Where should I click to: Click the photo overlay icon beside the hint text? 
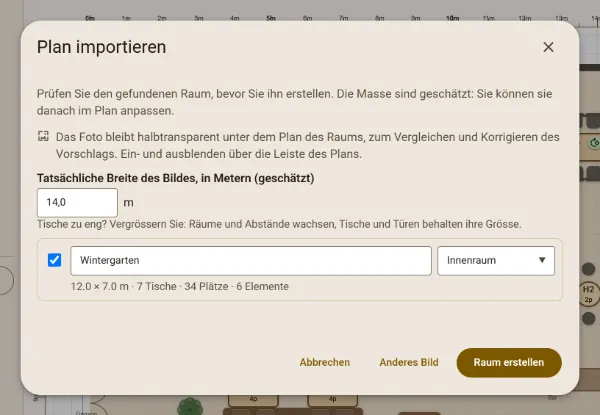(43, 136)
